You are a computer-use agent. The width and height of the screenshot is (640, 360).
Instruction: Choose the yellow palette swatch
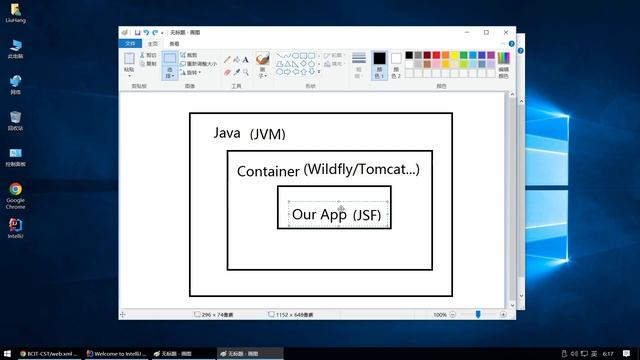tap(454, 55)
